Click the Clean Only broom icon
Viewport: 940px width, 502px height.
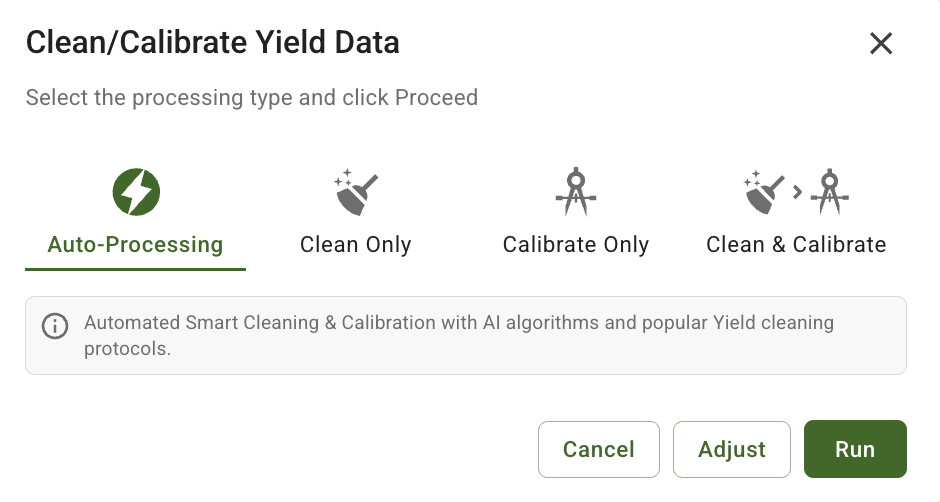(356, 193)
